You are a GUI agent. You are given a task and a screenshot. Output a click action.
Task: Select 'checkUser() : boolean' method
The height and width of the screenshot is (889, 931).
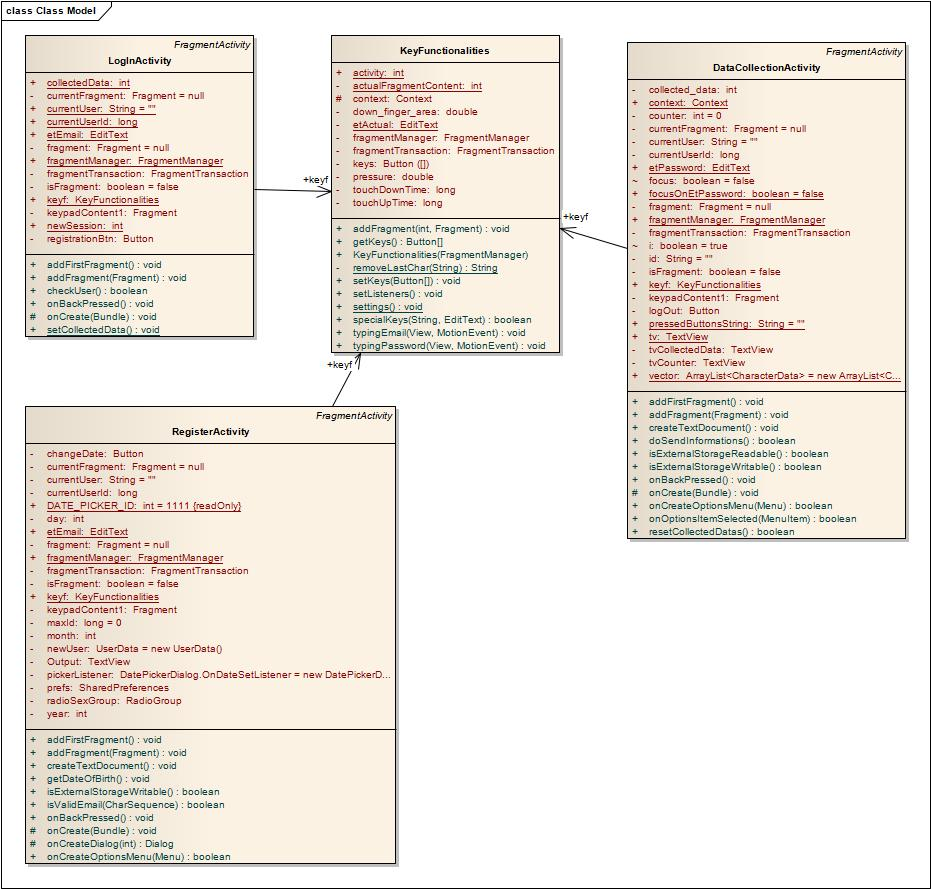click(x=97, y=291)
